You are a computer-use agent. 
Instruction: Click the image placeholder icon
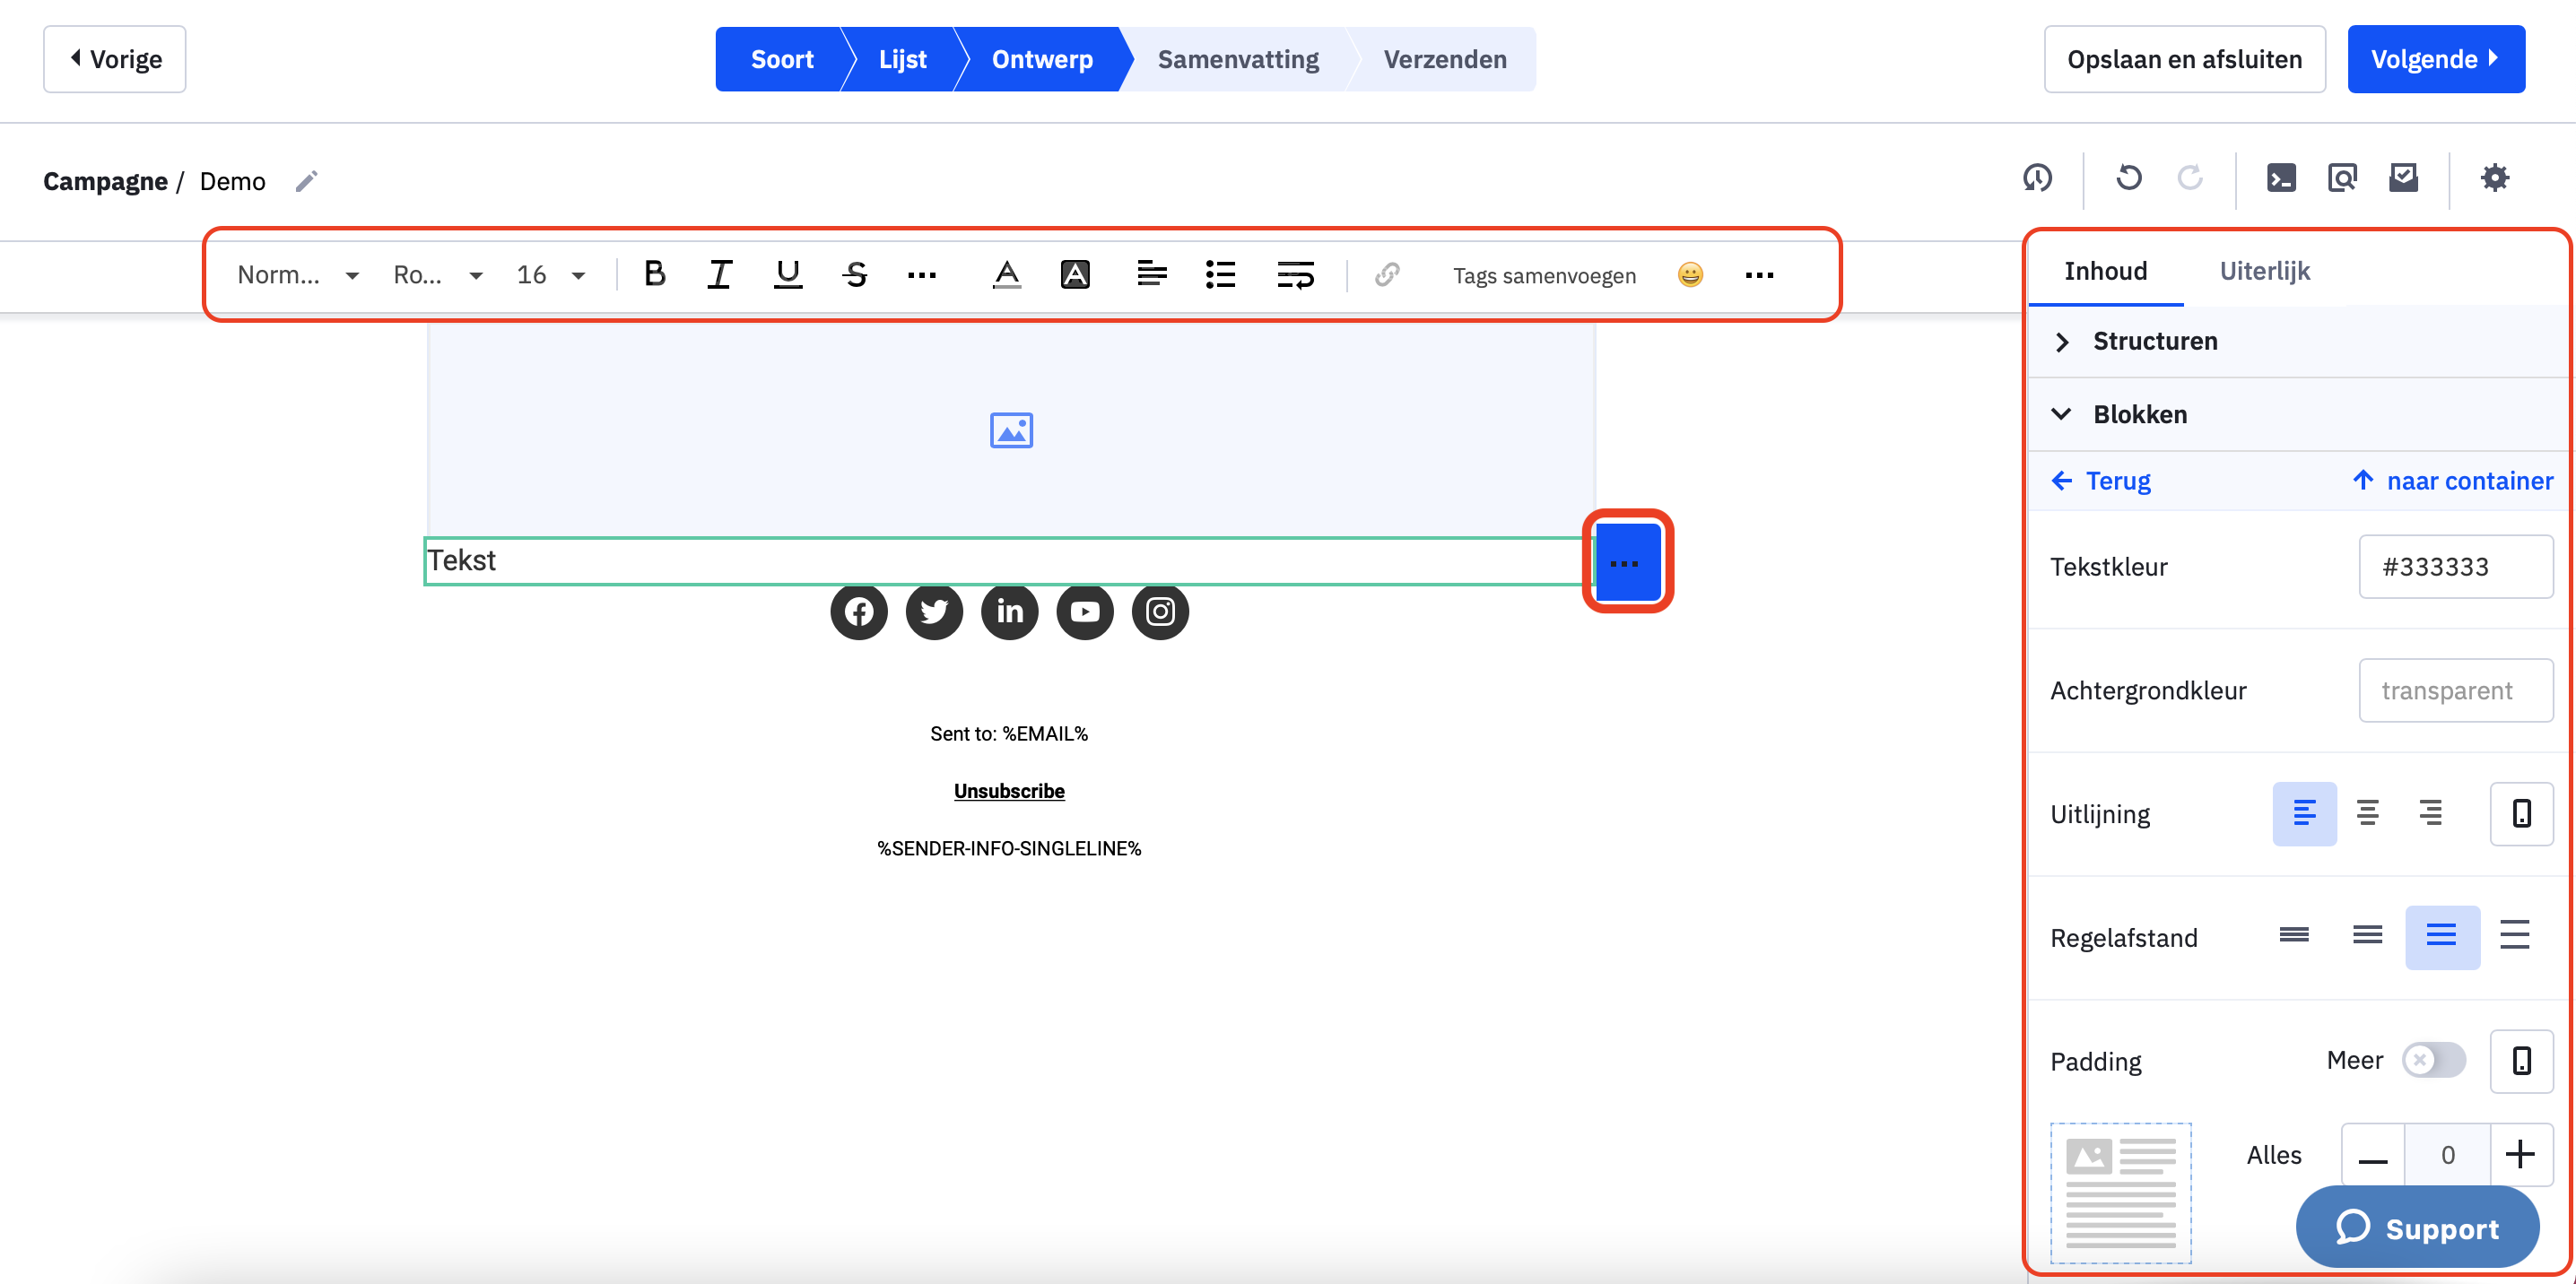point(1011,430)
